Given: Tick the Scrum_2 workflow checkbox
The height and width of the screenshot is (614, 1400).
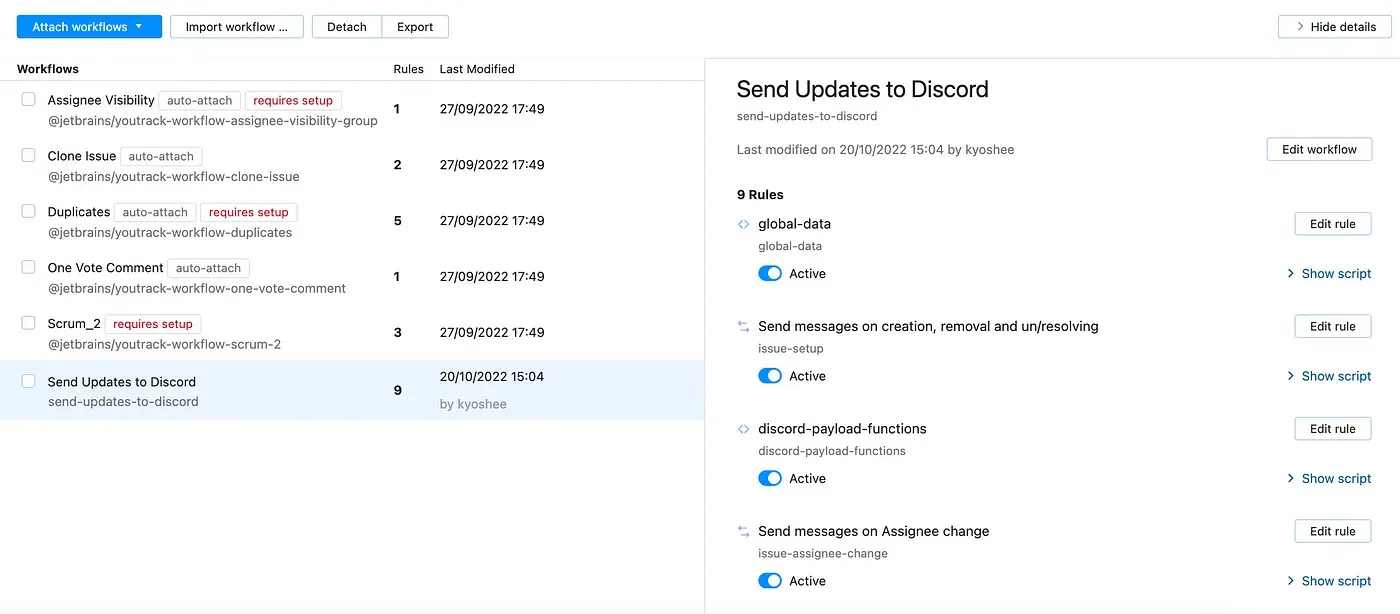Looking at the screenshot, I should (29, 323).
